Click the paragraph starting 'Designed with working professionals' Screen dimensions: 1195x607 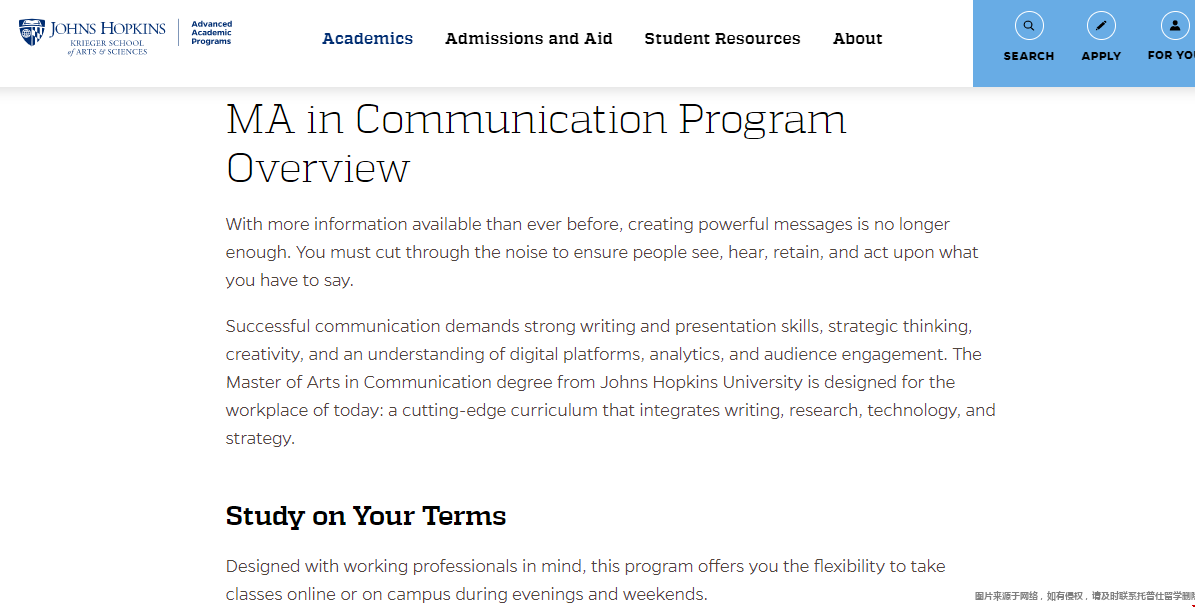[585, 580]
